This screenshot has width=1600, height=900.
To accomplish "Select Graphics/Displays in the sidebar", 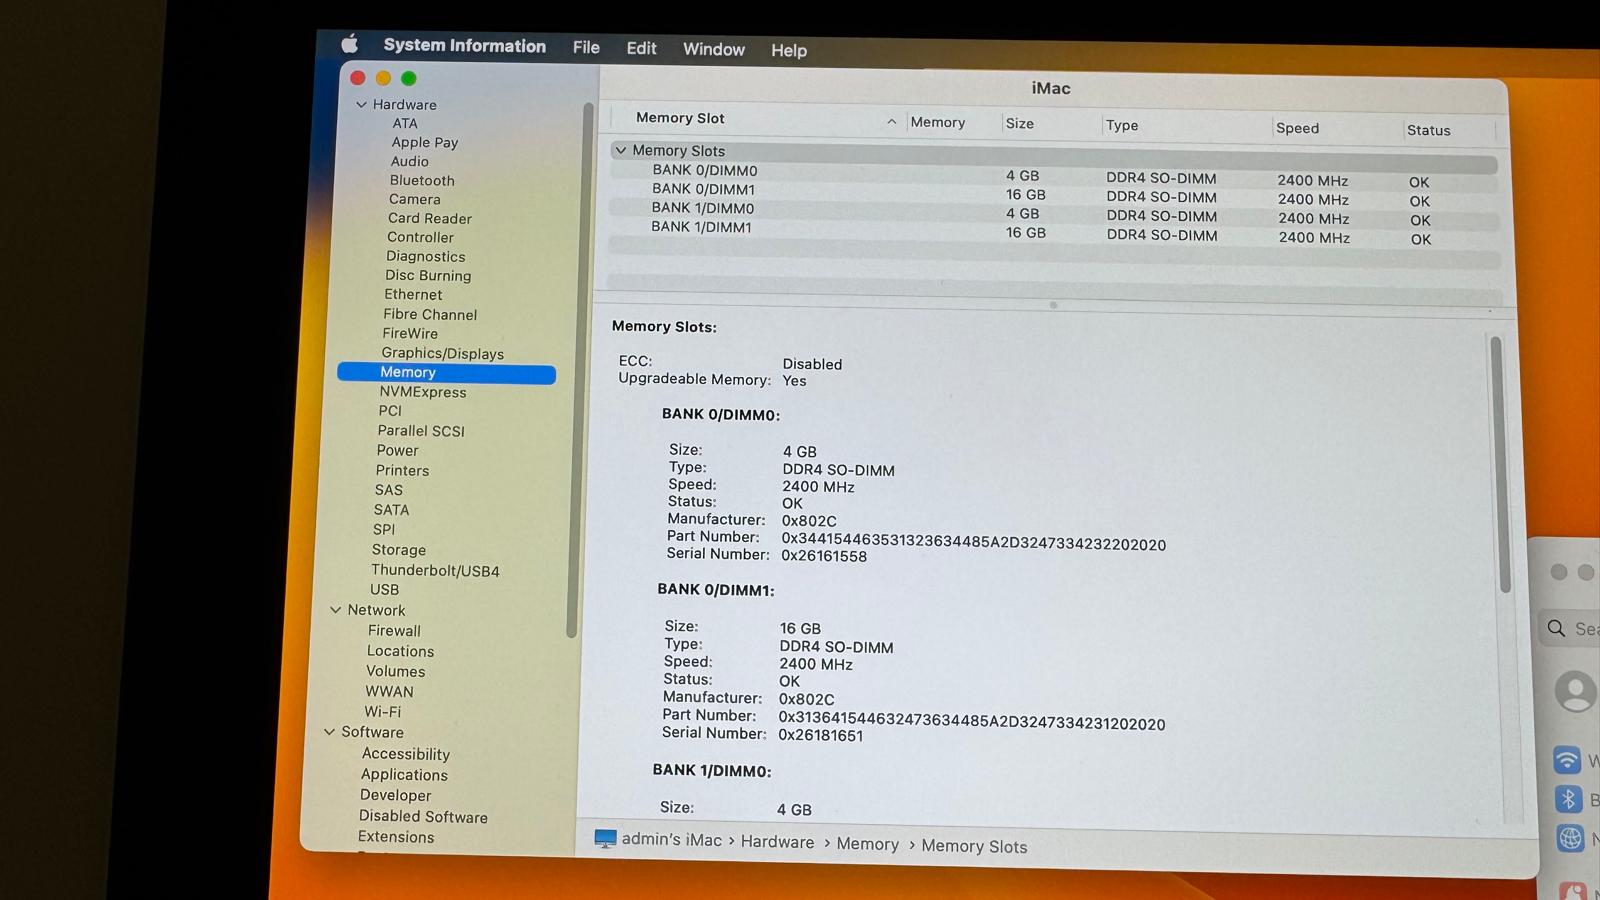I will pos(442,353).
